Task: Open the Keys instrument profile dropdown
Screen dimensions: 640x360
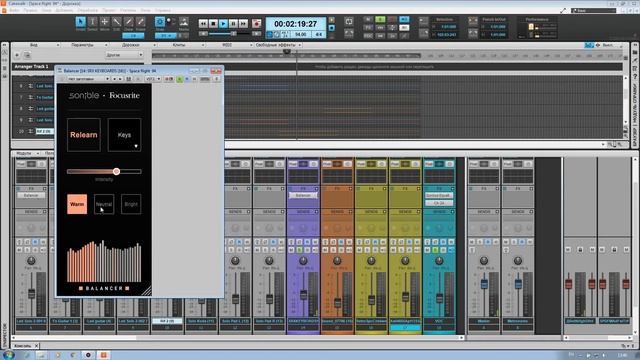Action: [124, 135]
